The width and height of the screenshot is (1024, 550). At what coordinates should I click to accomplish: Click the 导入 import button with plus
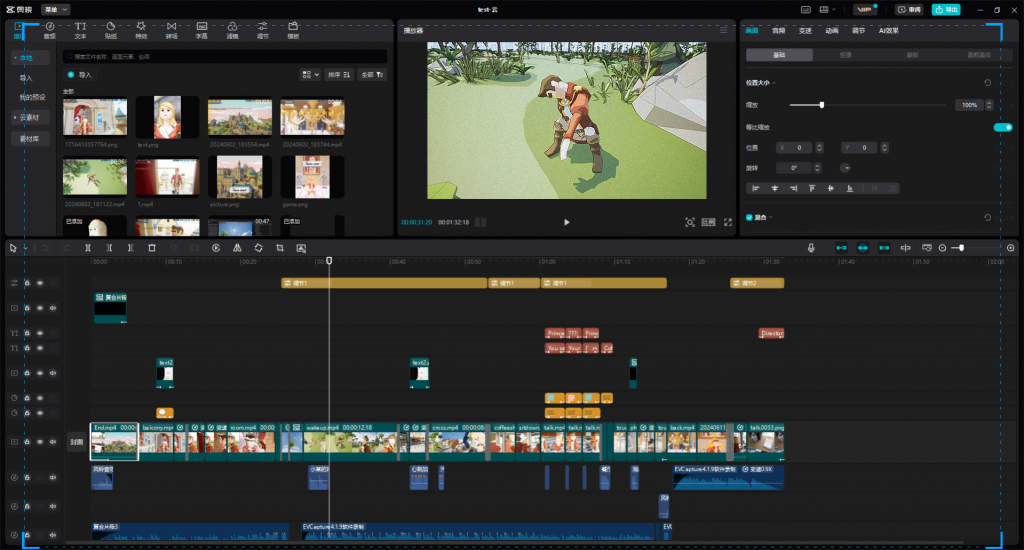coord(80,75)
